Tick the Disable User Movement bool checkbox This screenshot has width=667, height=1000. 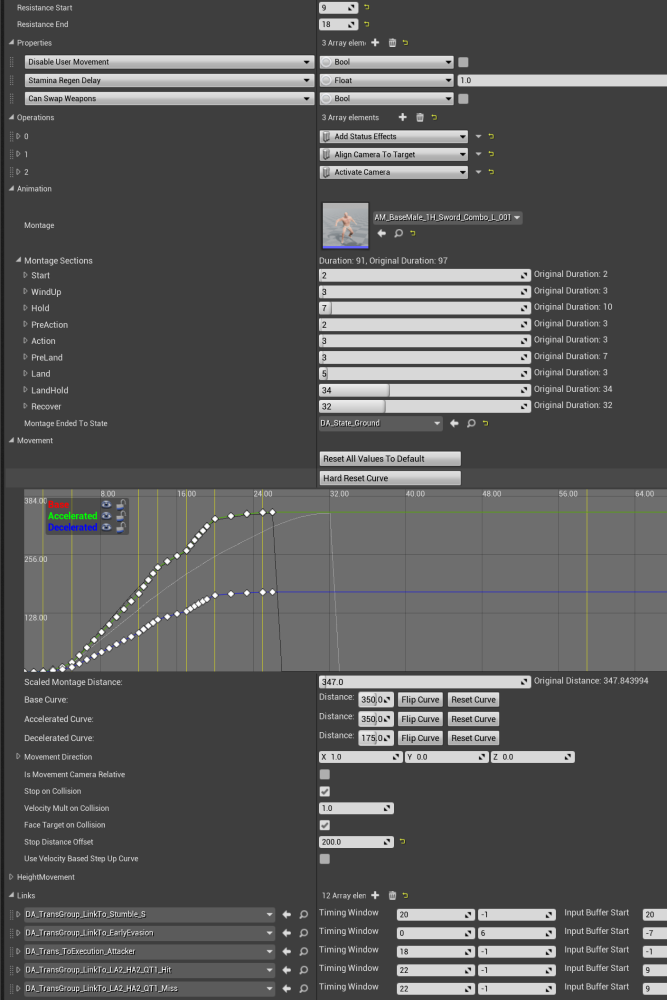(463, 62)
